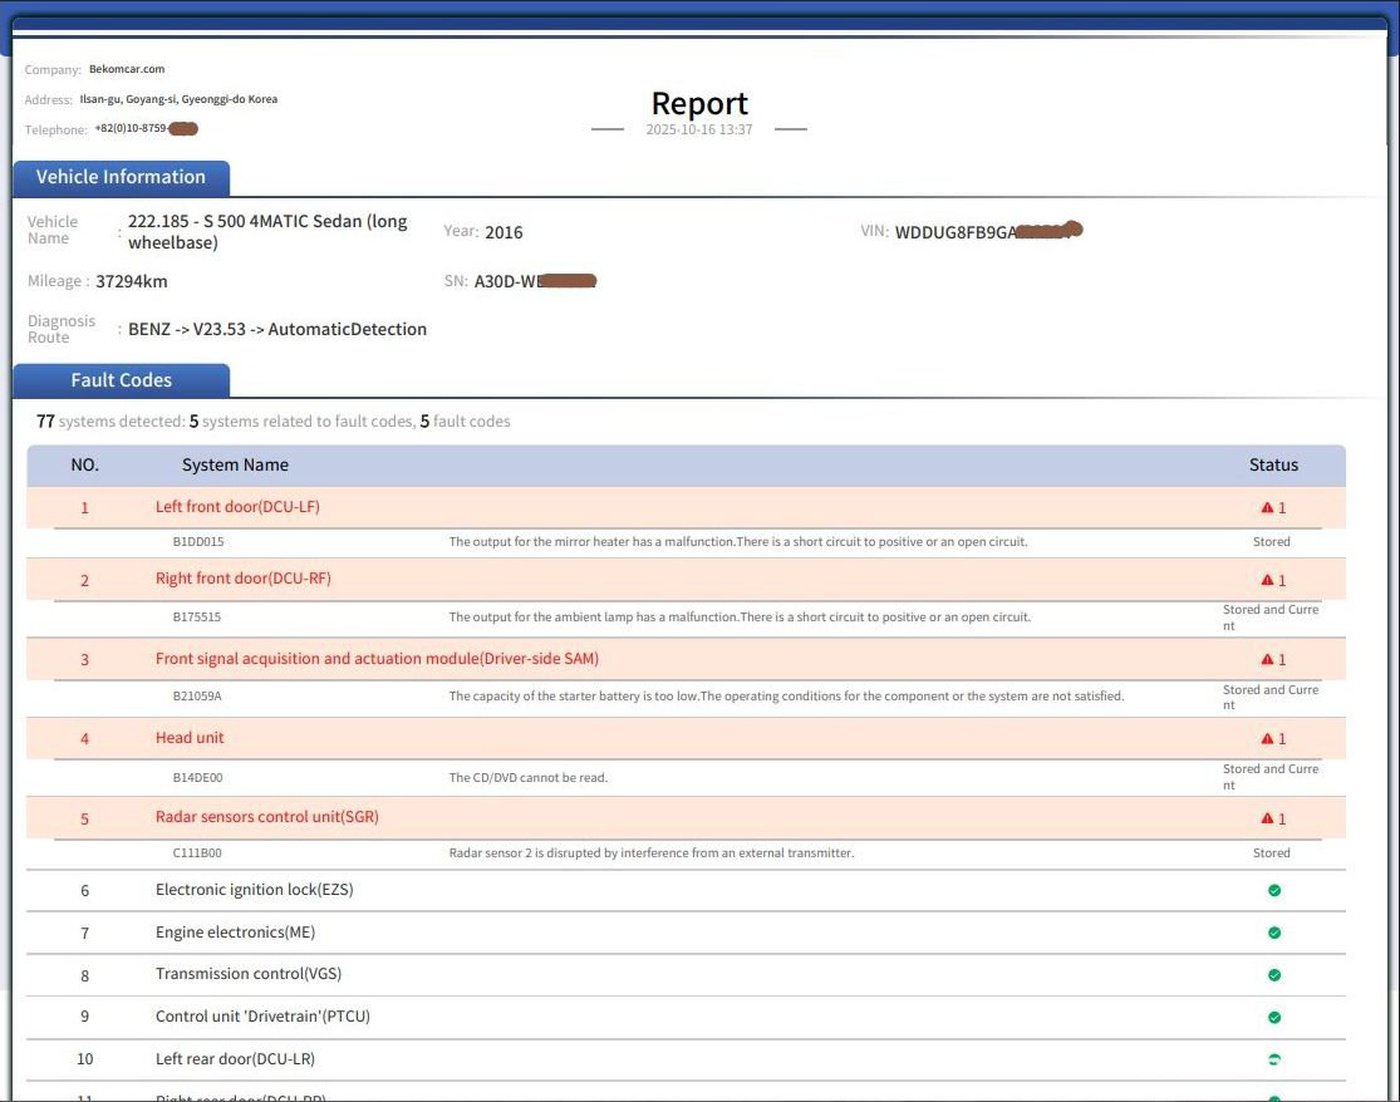Click green check icon for Electronic ignition lock
The image size is (1400, 1102).
[x=1274, y=891]
